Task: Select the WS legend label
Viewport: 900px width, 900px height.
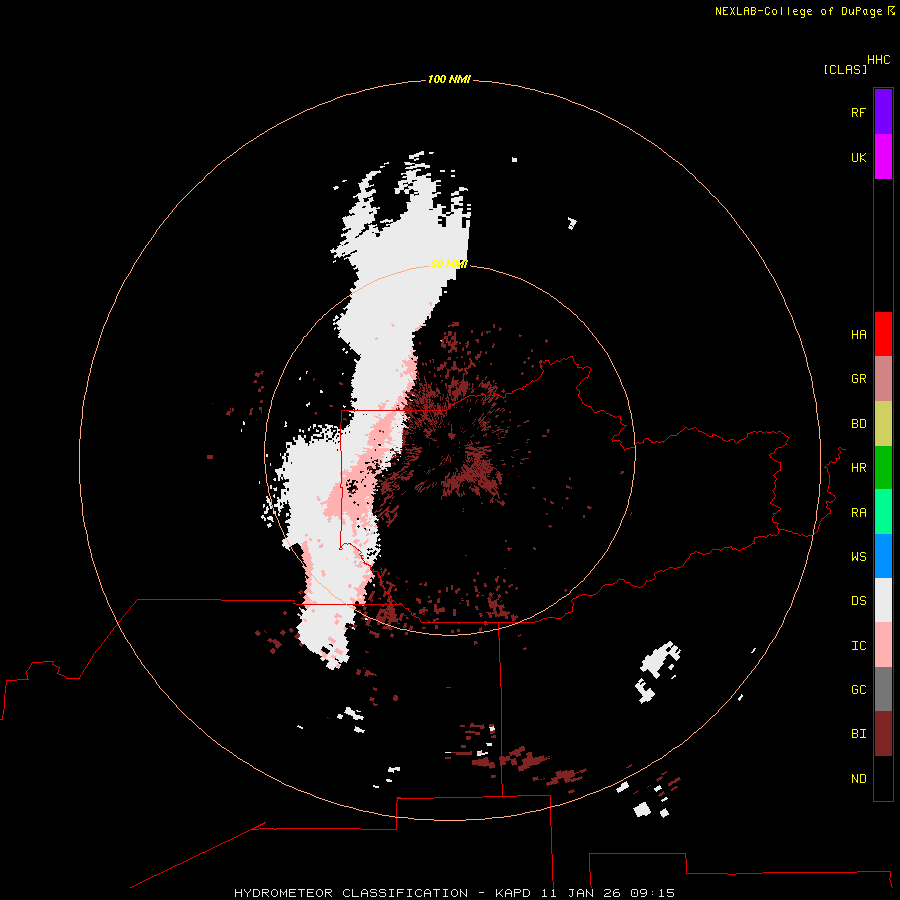Action: tap(858, 557)
